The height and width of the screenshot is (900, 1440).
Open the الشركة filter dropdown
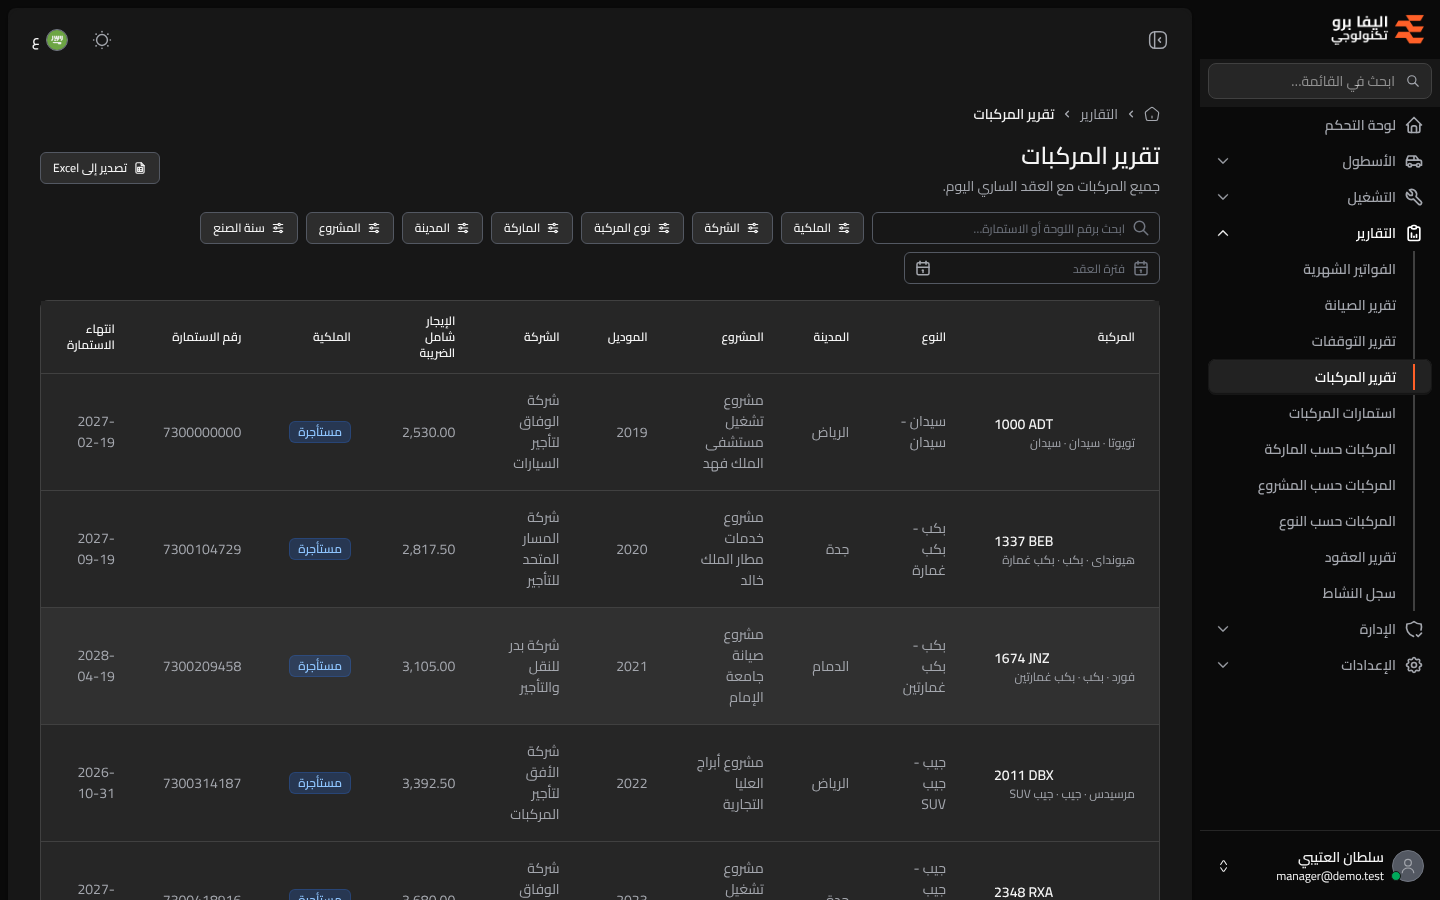(732, 228)
